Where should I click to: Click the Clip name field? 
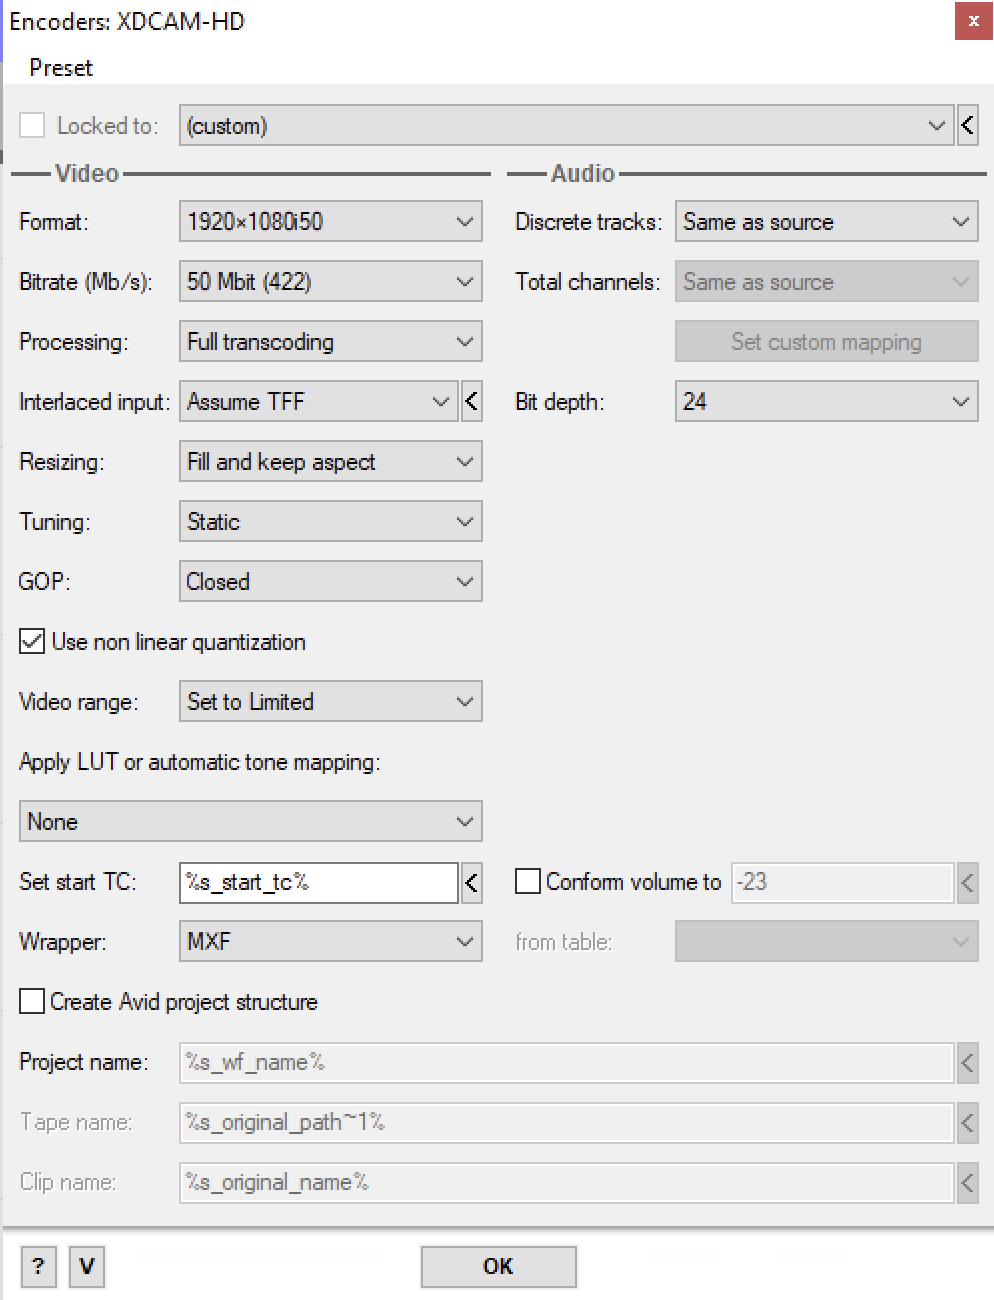[566, 1182]
